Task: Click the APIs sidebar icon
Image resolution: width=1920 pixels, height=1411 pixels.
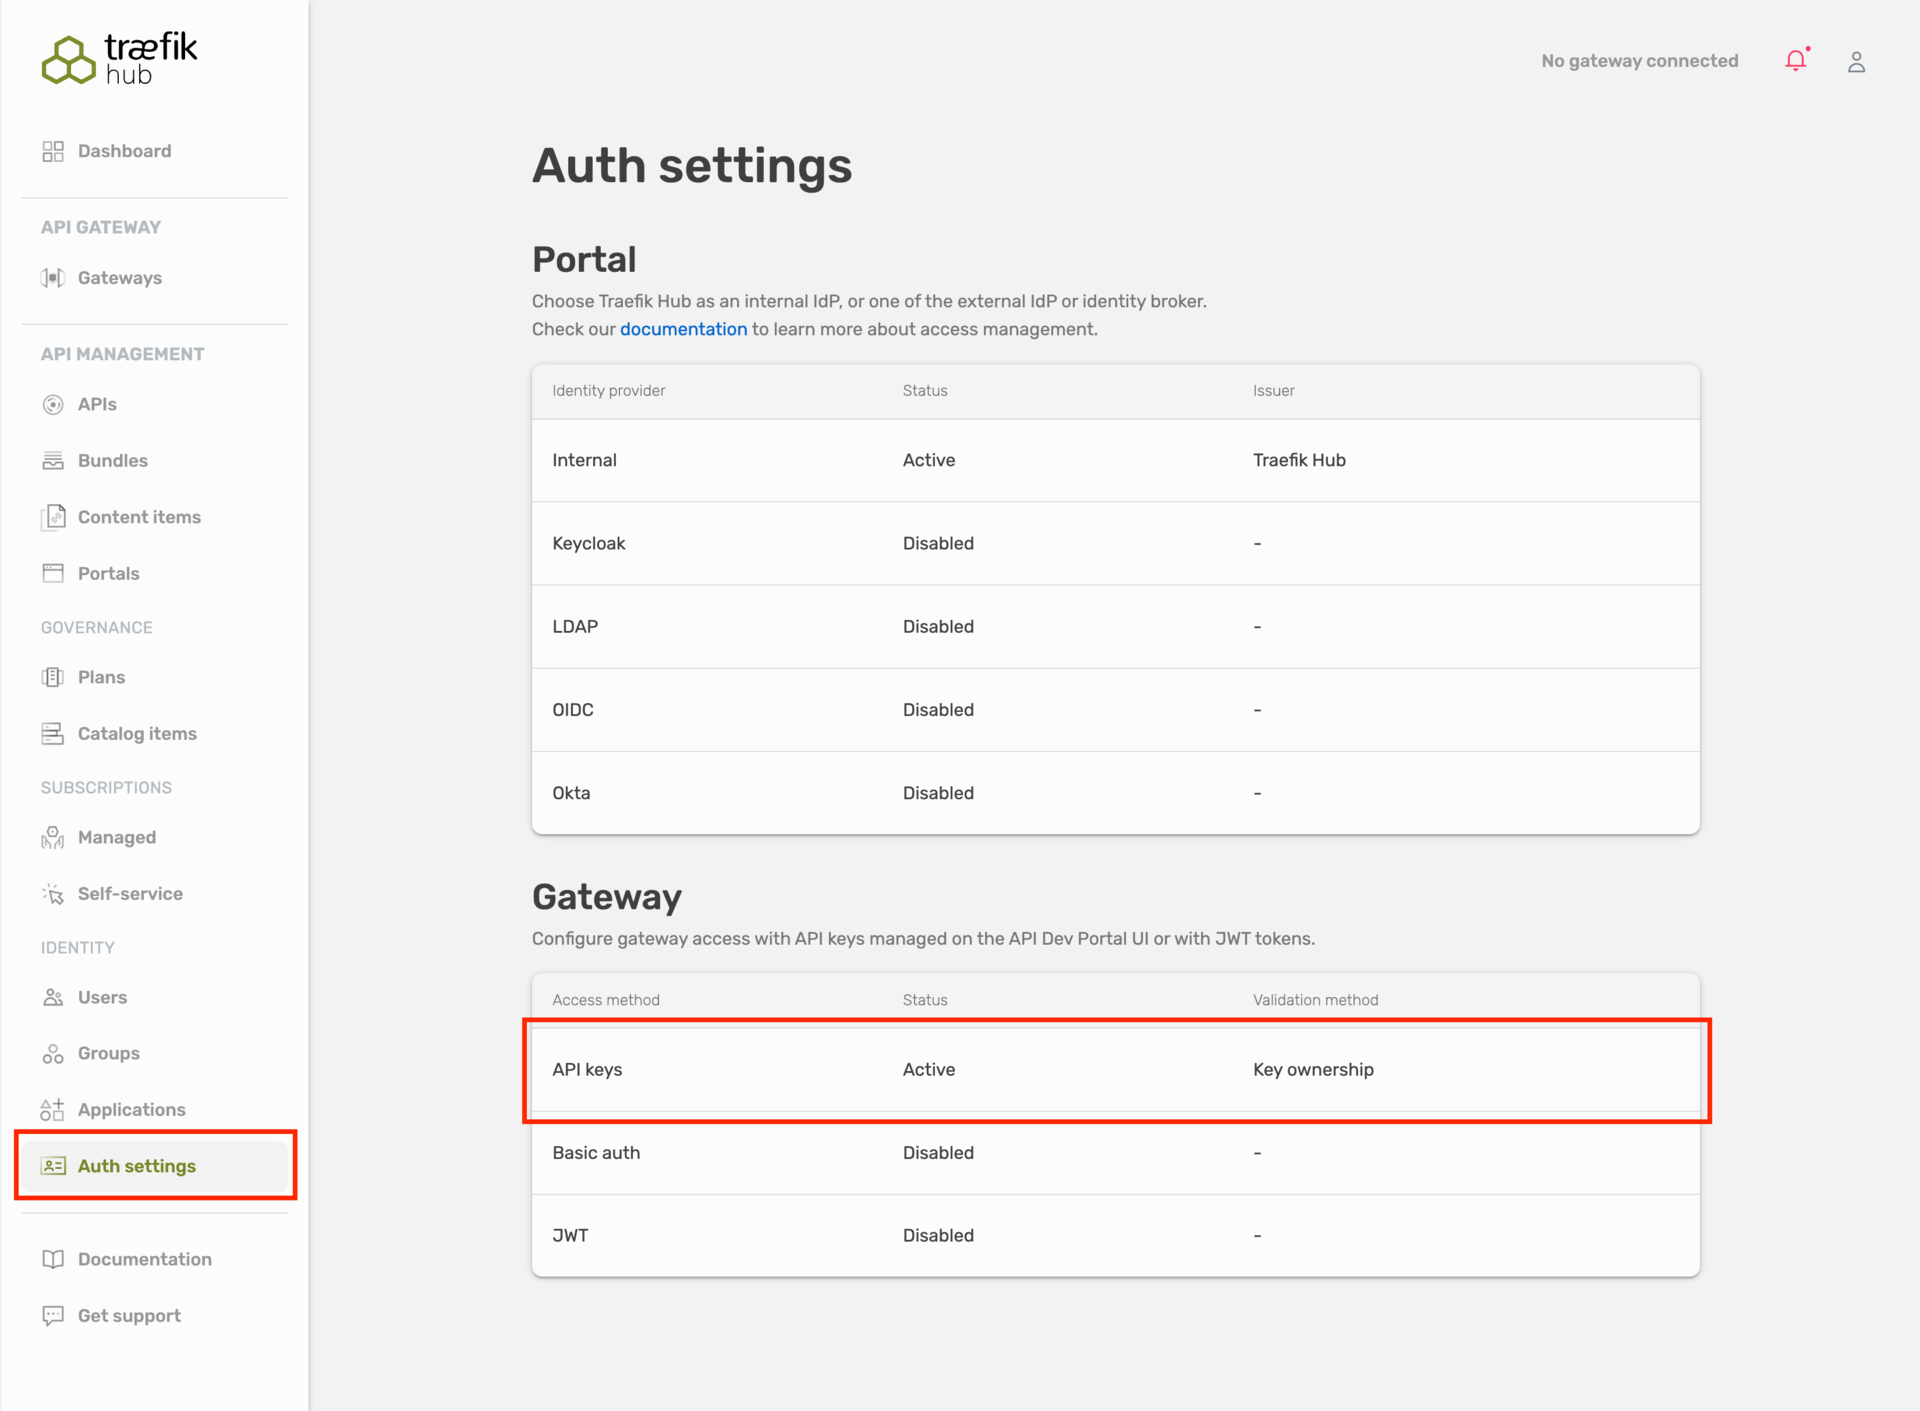Action: point(53,404)
